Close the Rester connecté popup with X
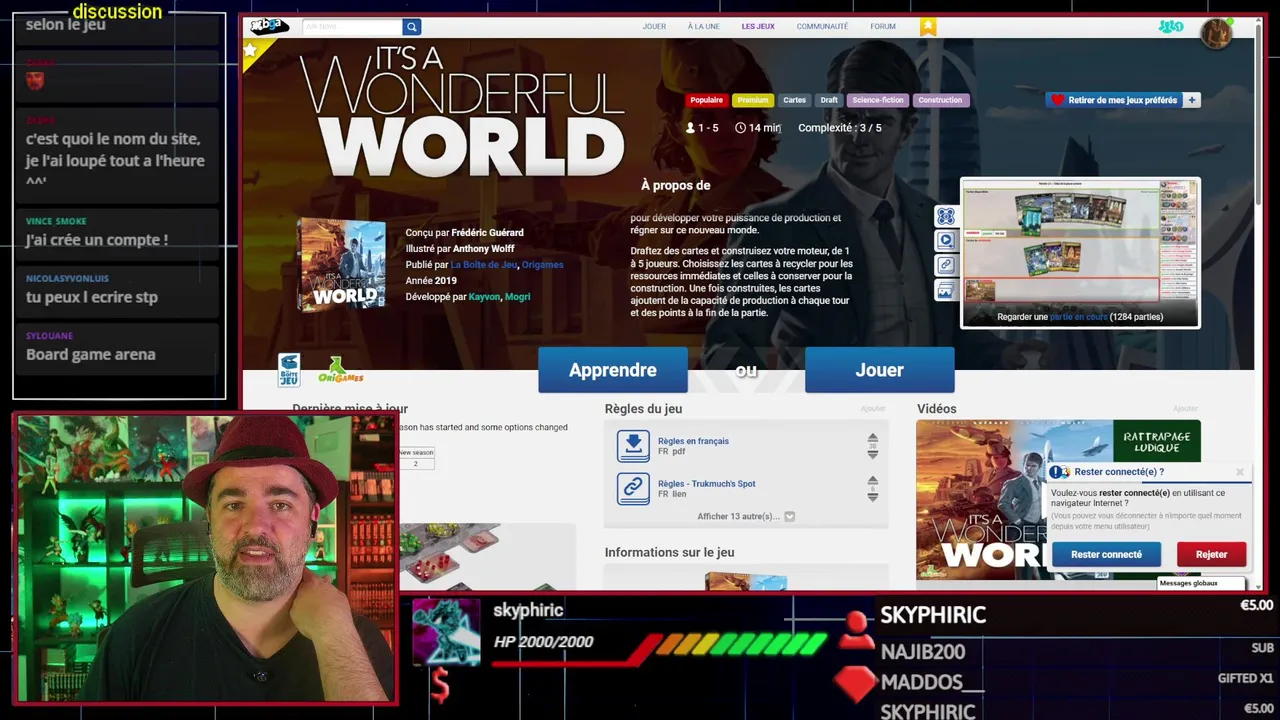The width and height of the screenshot is (1280, 720). click(1239, 472)
